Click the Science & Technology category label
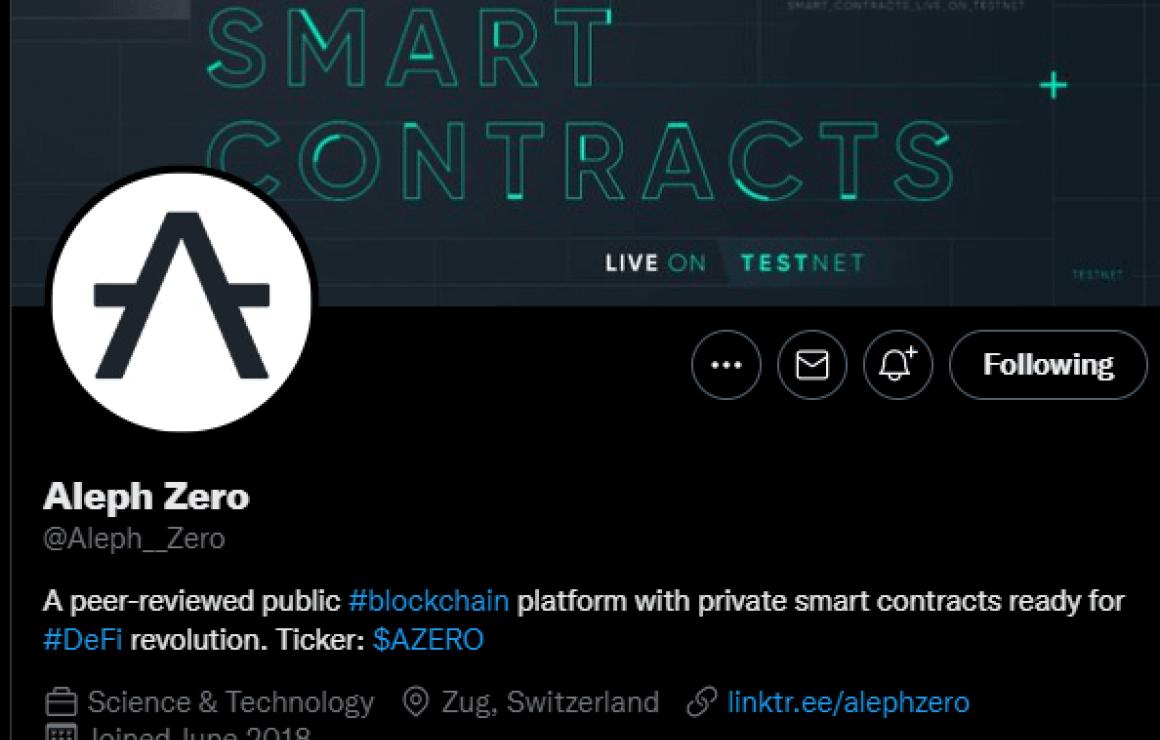 (x=231, y=702)
